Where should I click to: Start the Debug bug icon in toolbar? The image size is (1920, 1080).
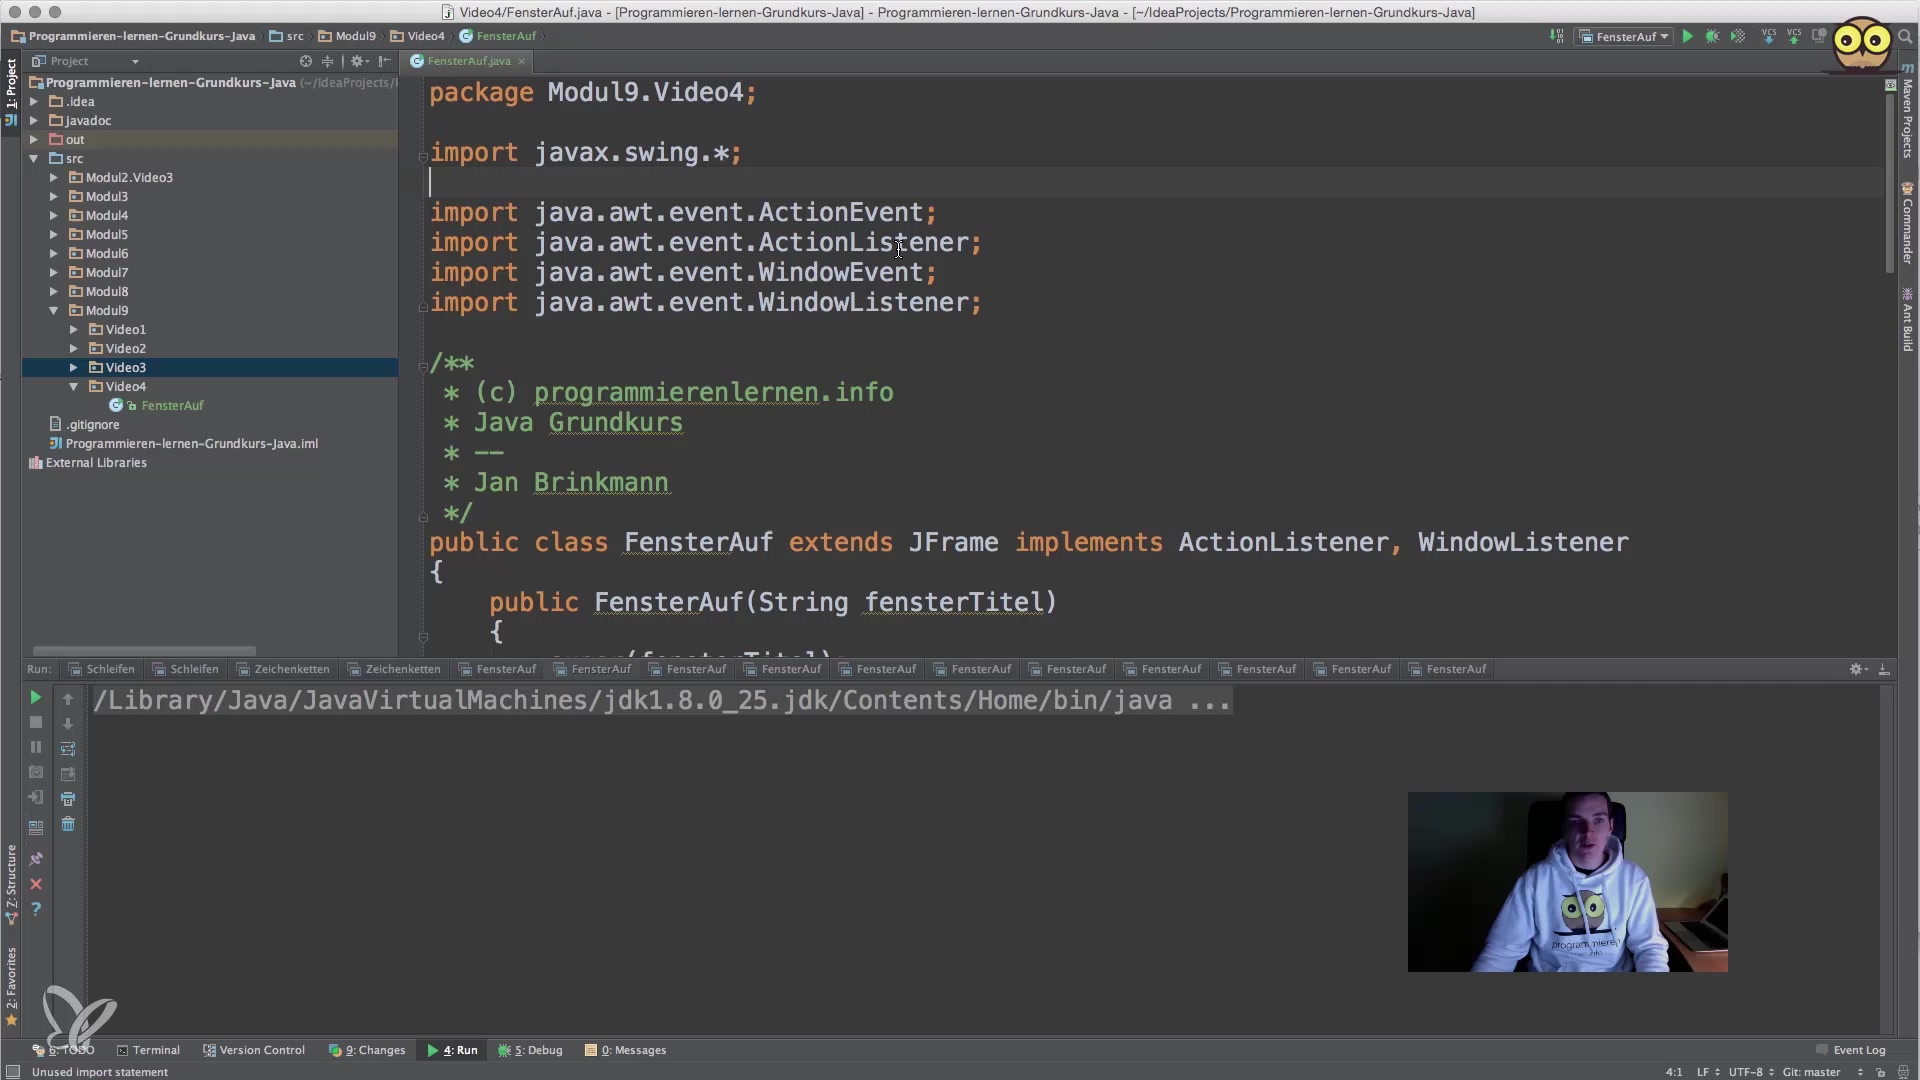(x=1712, y=36)
